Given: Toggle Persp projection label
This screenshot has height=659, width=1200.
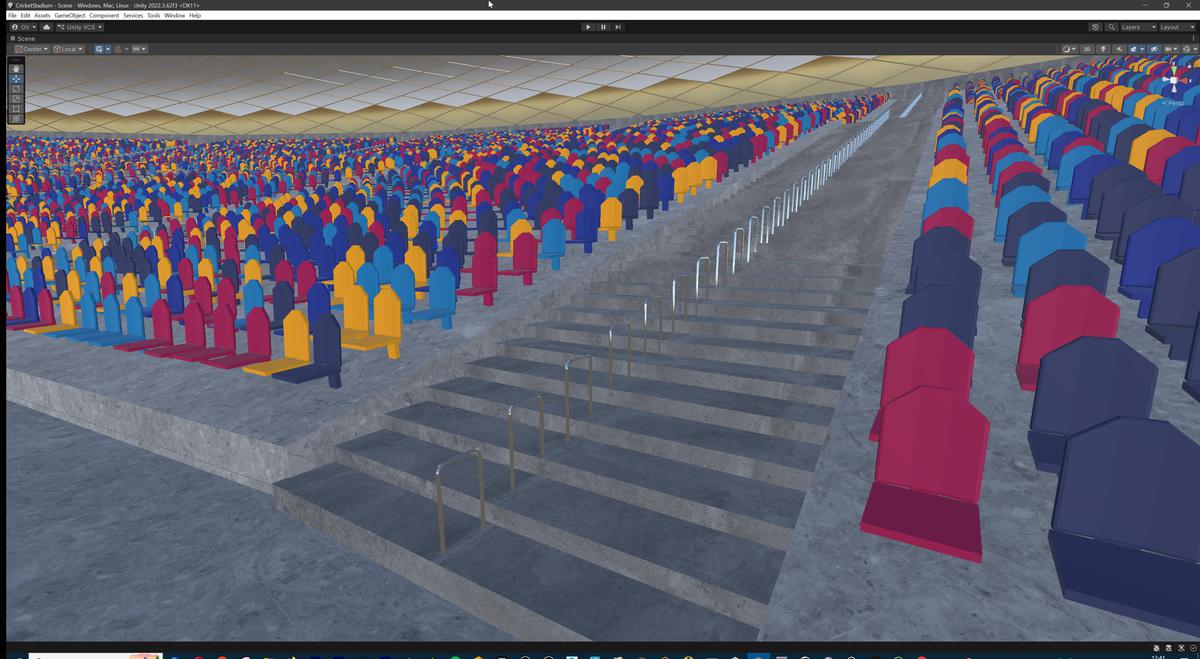Looking at the screenshot, I should pos(1175,103).
